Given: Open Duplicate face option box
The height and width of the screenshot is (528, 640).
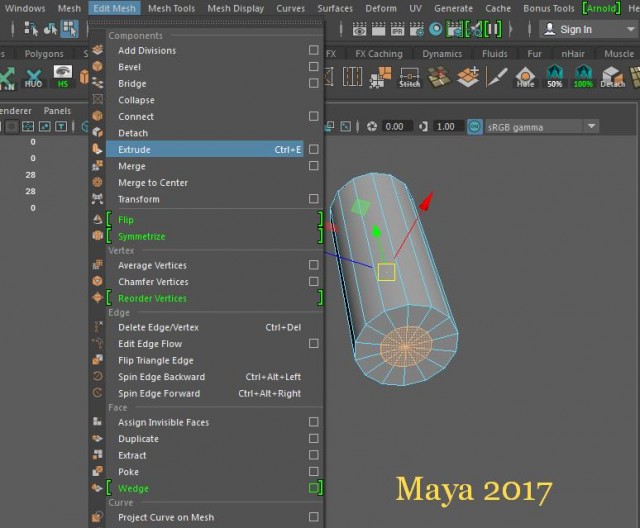Looking at the screenshot, I should tap(313, 438).
